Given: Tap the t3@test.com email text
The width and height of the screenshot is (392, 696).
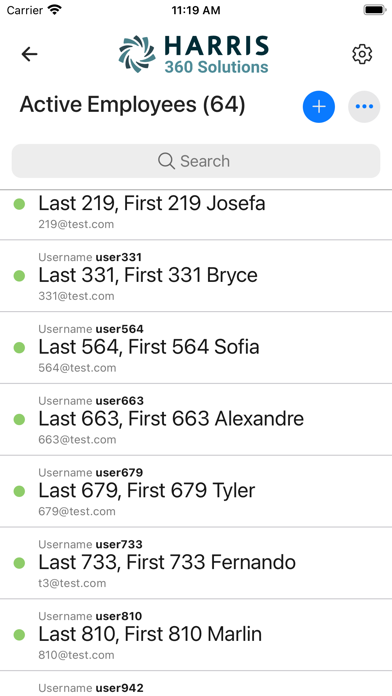Looking at the screenshot, I should point(72,583).
